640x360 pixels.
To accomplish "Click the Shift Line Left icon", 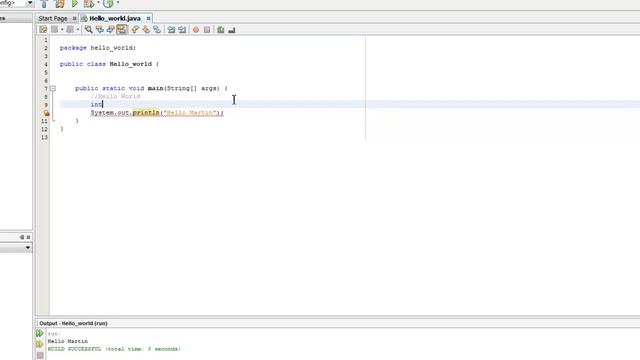I will [171, 29].
